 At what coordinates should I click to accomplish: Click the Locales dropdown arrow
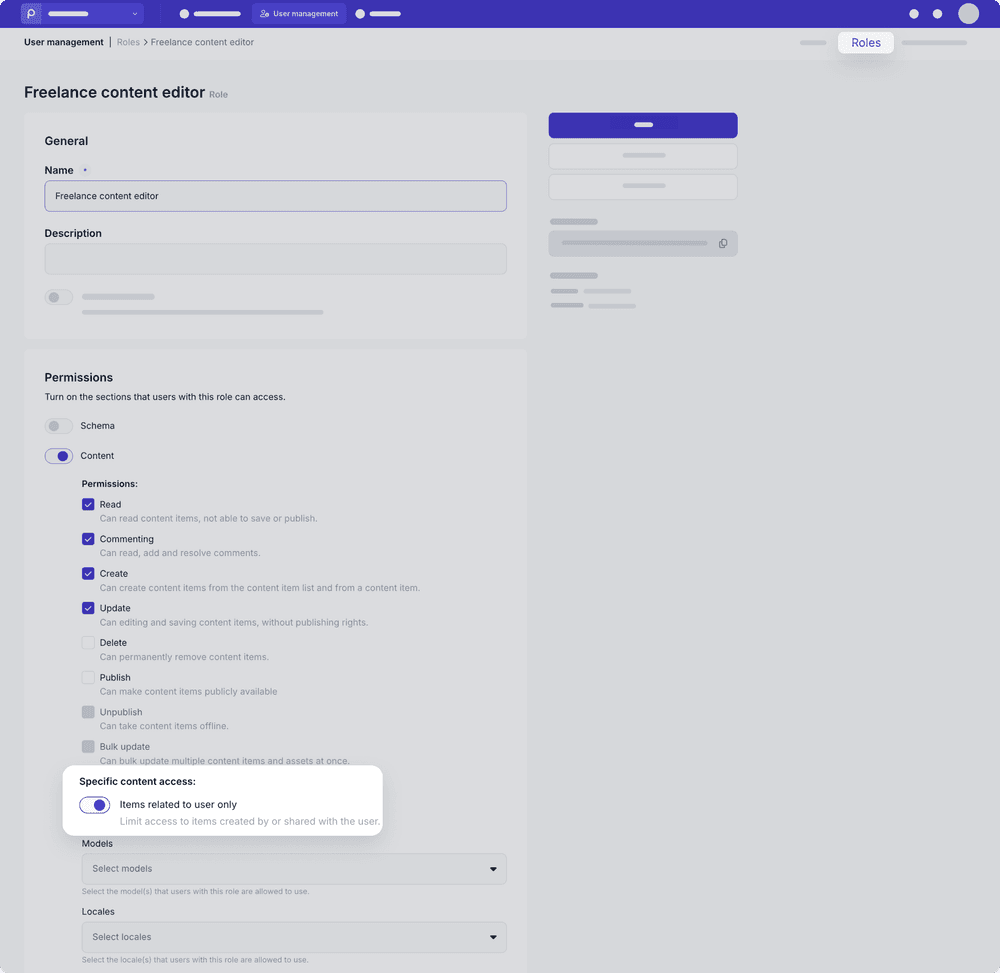pos(493,937)
